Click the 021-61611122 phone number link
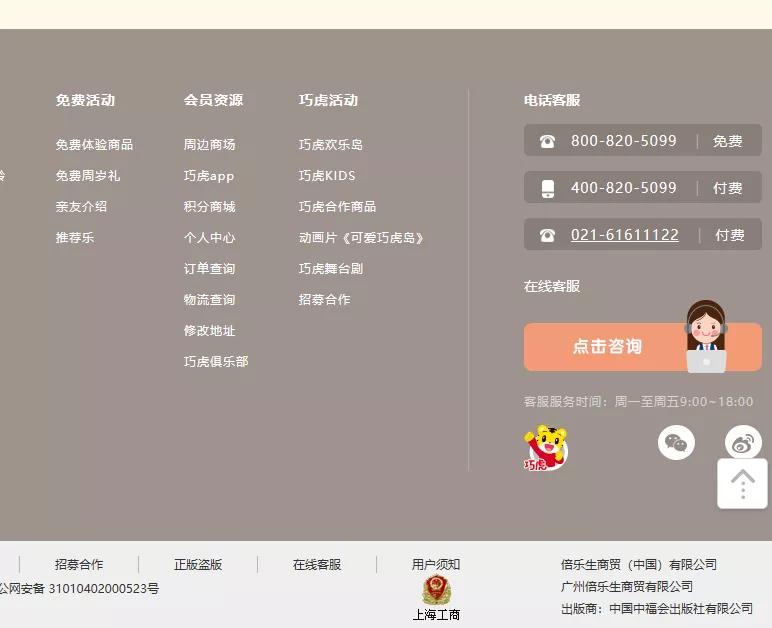This screenshot has width=772, height=628. point(624,235)
